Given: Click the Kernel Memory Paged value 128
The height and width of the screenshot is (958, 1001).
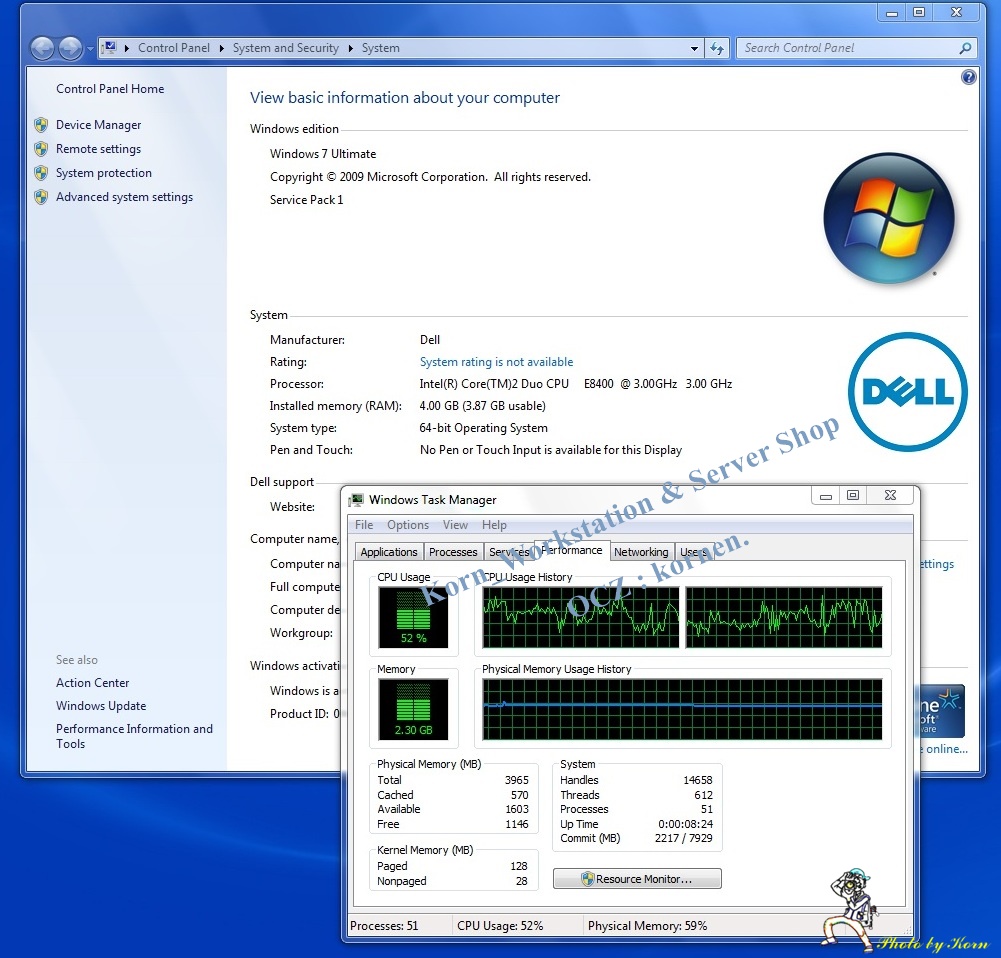Looking at the screenshot, I should click(518, 866).
